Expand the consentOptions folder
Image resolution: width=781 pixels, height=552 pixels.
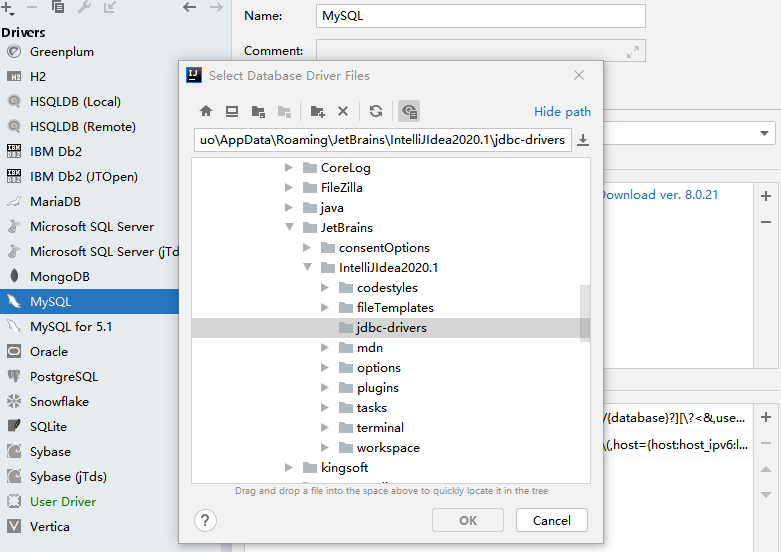[x=307, y=248]
